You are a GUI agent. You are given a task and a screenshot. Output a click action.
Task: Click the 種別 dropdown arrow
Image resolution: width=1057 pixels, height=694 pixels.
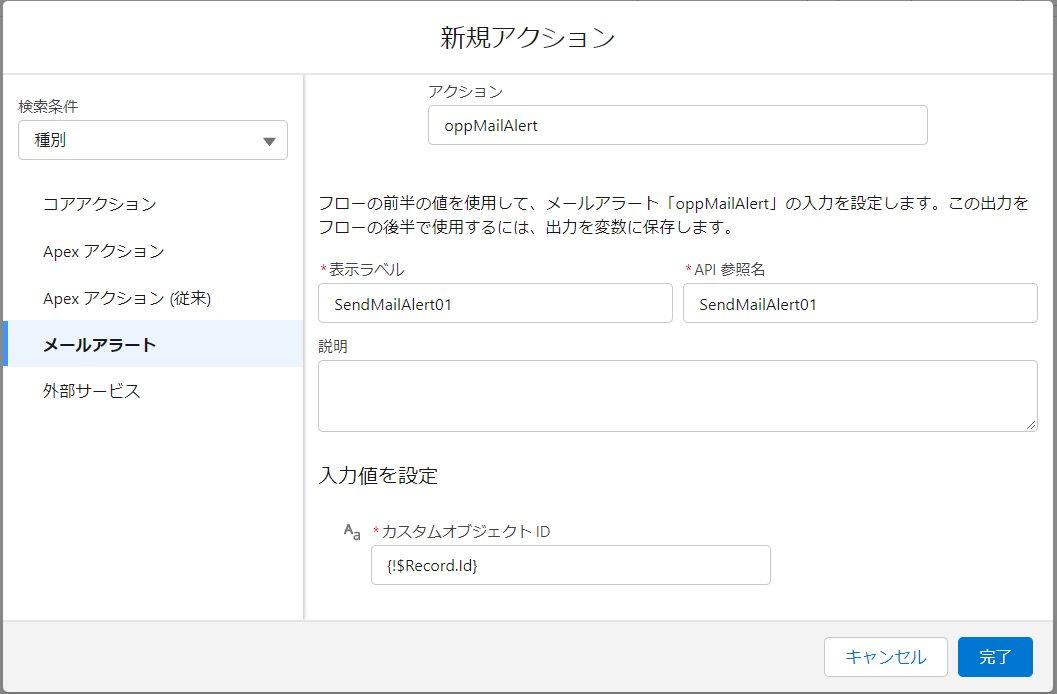pyautogui.click(x=269, y=141)
